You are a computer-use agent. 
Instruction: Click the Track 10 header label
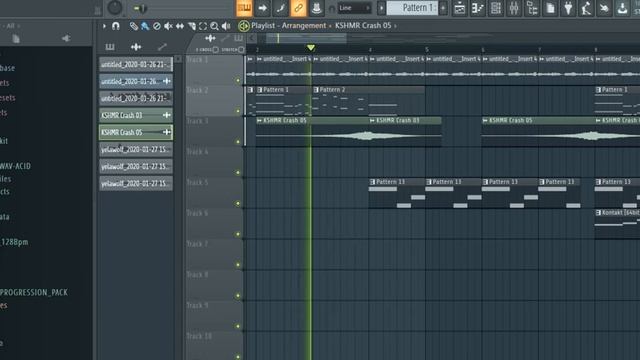[x=199, y=336]
